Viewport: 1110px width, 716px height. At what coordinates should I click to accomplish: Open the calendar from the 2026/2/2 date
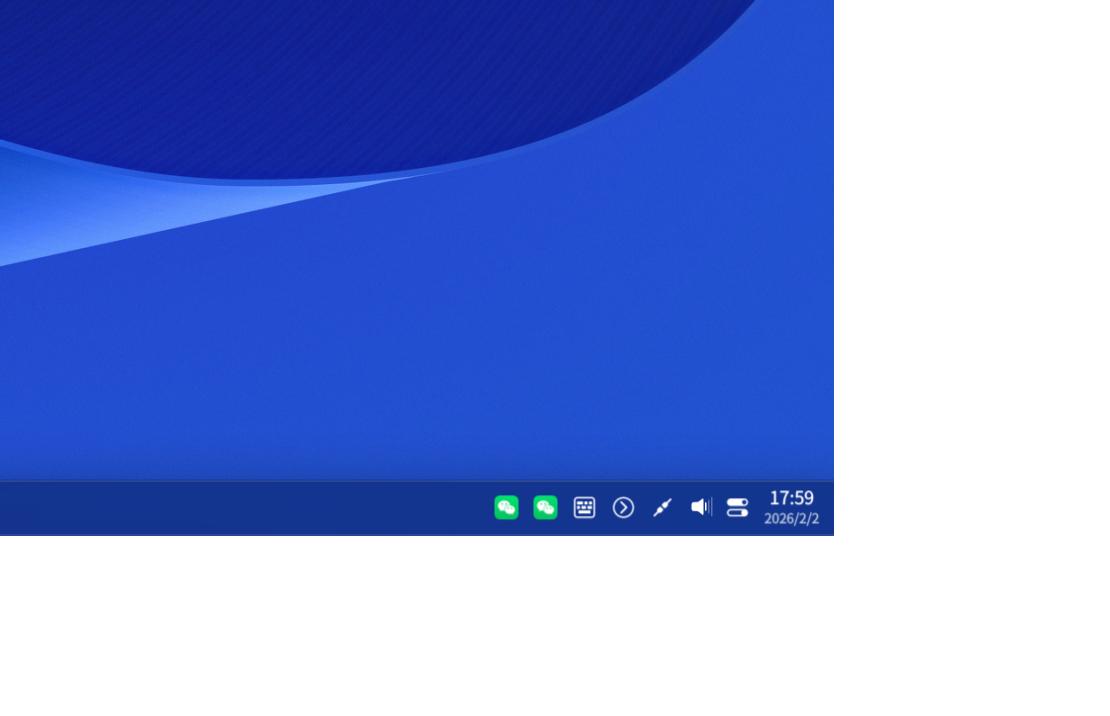point(791,518)
